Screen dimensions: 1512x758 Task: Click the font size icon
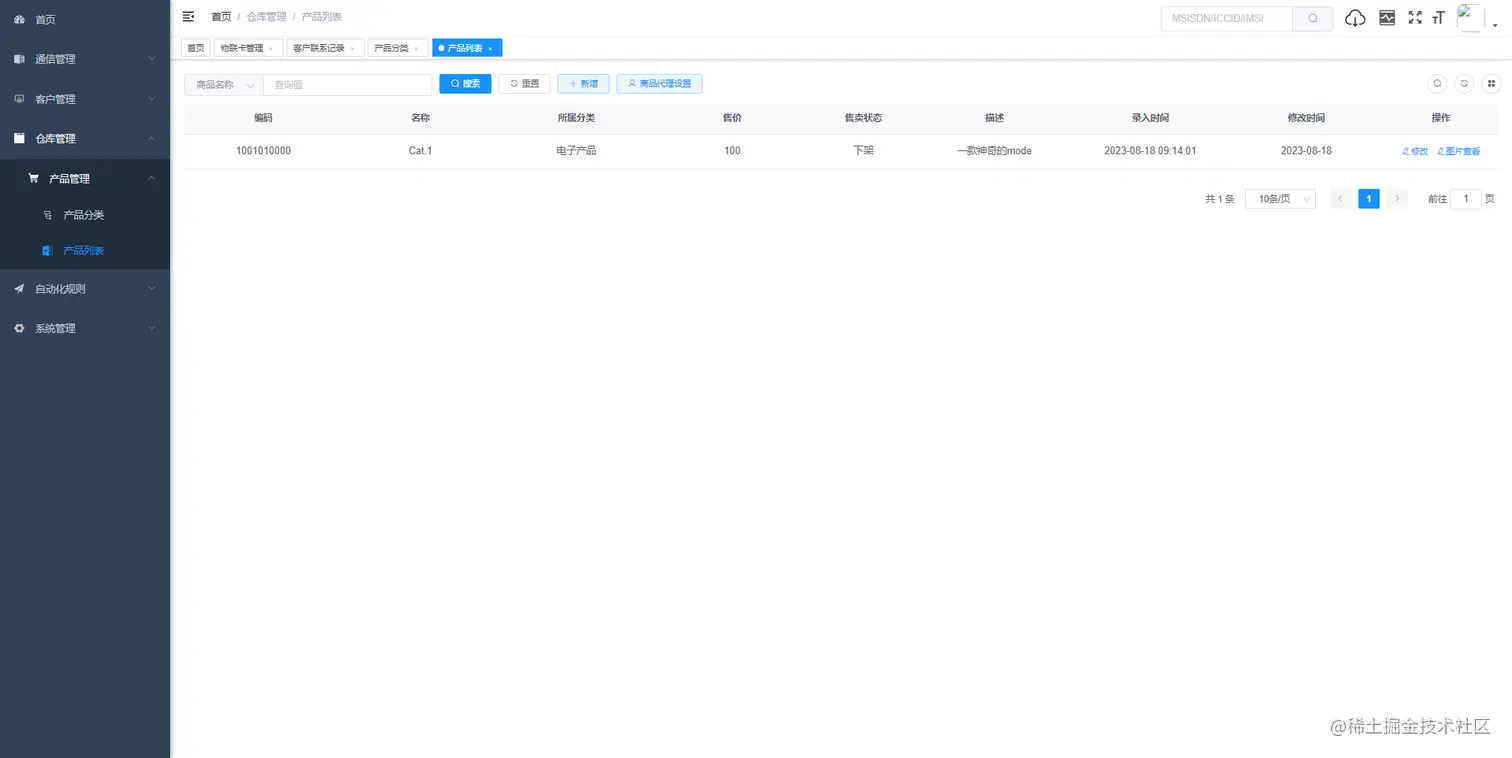(x=1438, y=17)
